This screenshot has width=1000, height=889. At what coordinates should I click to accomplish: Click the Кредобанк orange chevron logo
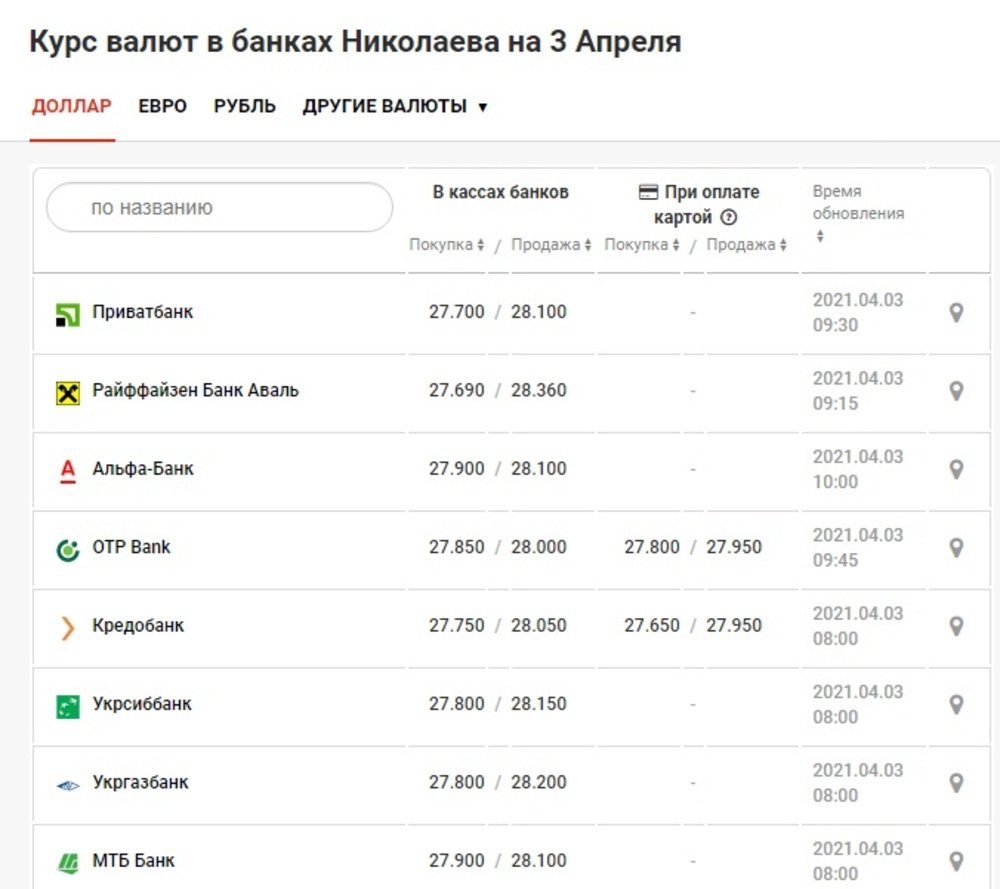68,628
